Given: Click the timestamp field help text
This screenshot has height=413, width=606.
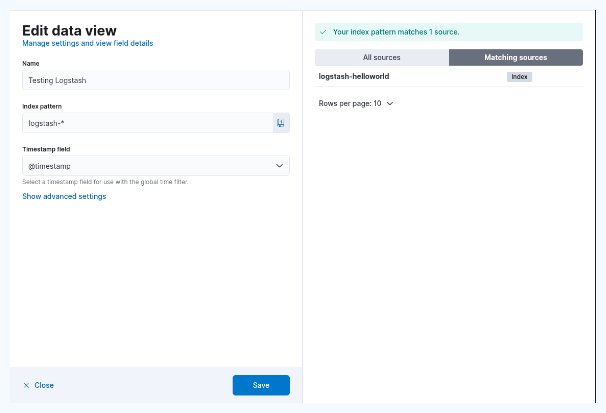Looking at the screenshot, I should click(105, 182).
